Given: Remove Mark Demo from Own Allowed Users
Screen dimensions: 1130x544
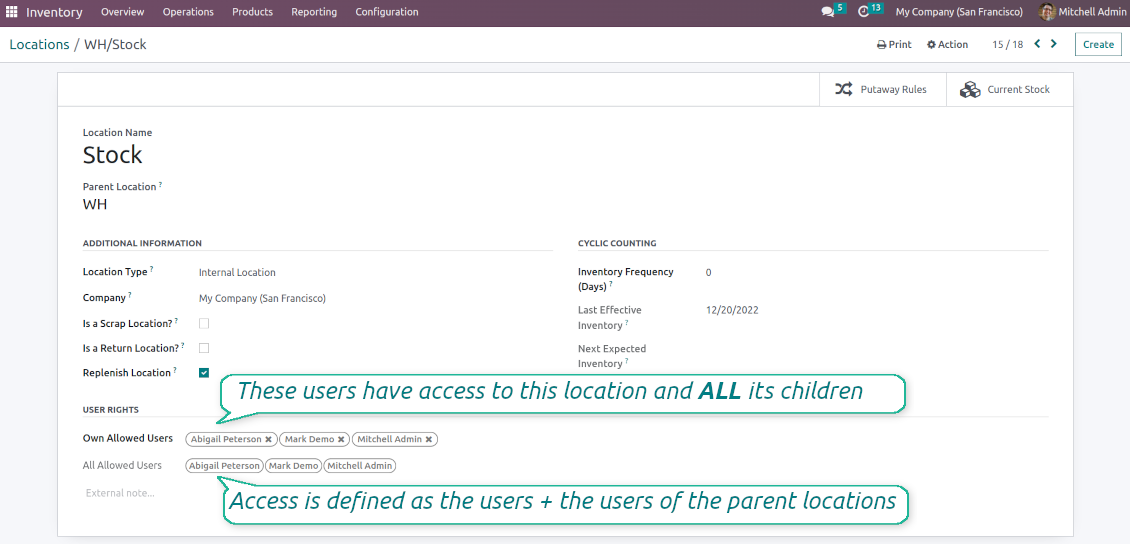Looking at the screenshot, I should [x=341, y=439].
